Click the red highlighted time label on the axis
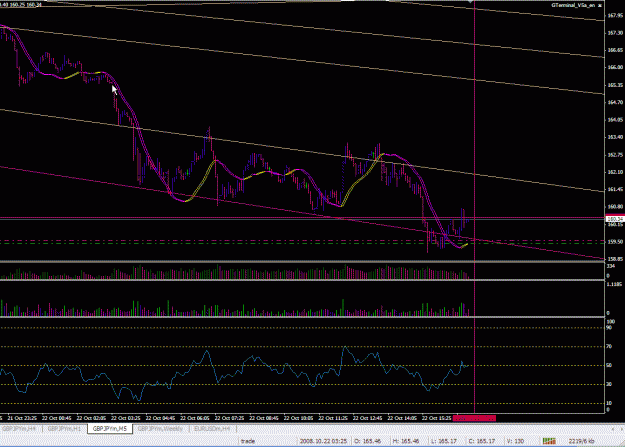The width and height of the screenshot is (625, 447). tap(474, 418)
